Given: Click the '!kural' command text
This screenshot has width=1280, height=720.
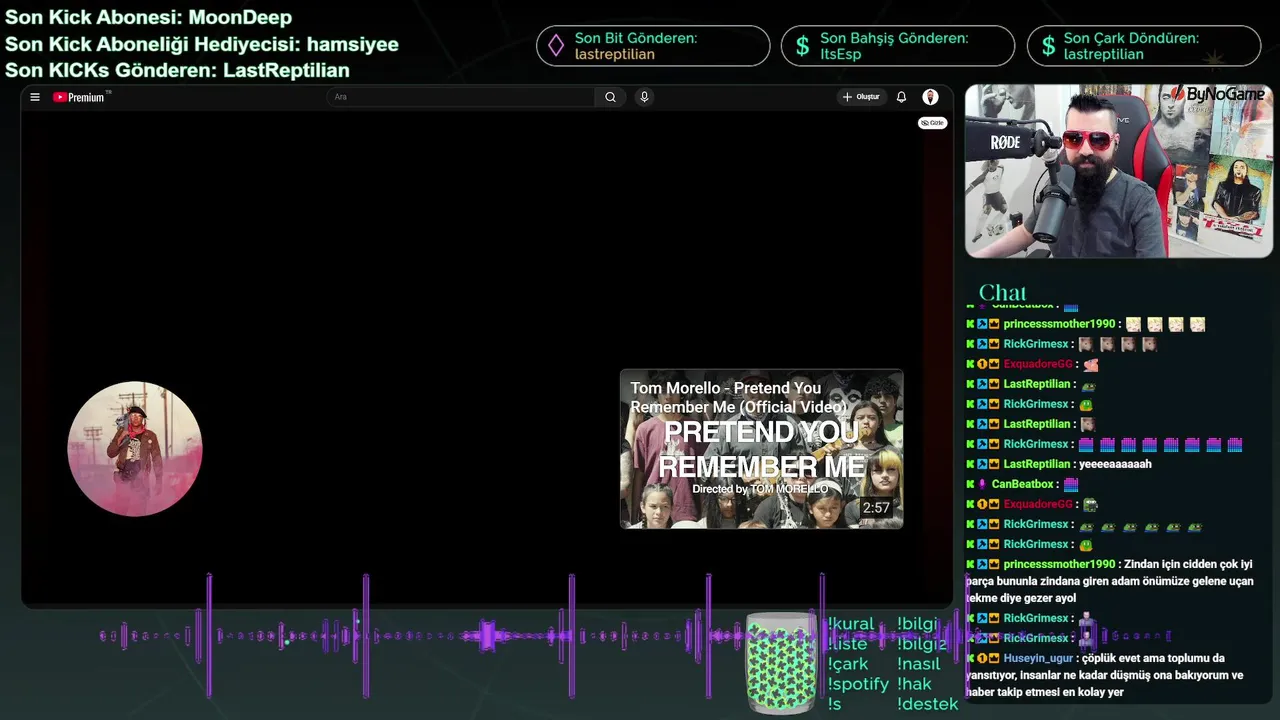Looking at the screenshot, I should point(851,624).
